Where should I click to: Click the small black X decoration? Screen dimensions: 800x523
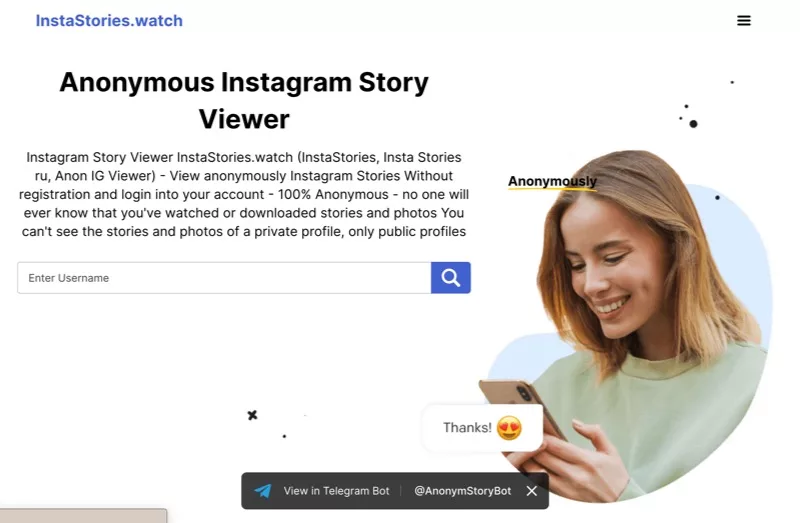(252, 415)
